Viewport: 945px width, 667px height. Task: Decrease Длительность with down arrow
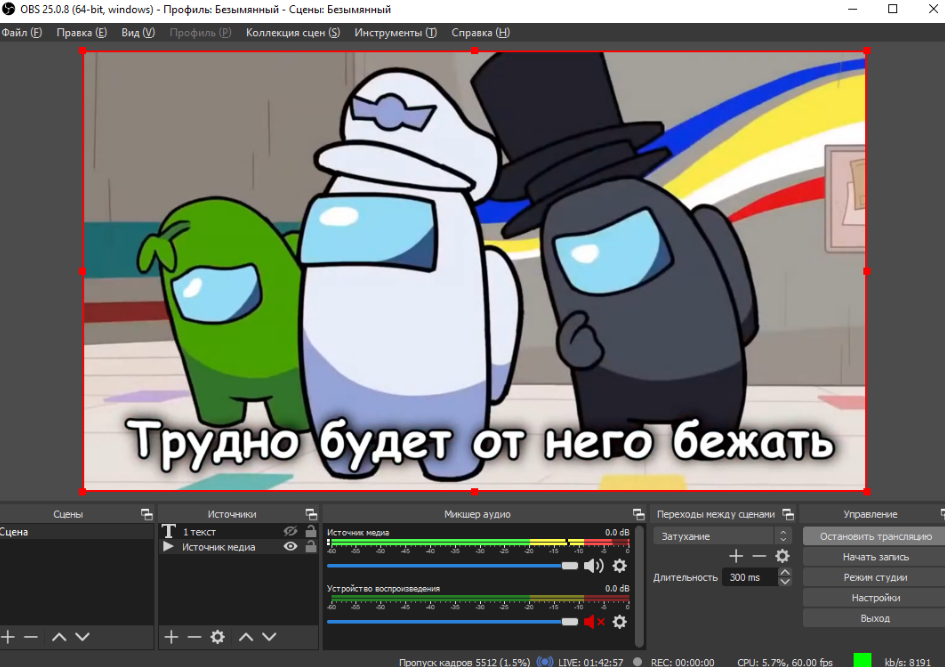785,582
